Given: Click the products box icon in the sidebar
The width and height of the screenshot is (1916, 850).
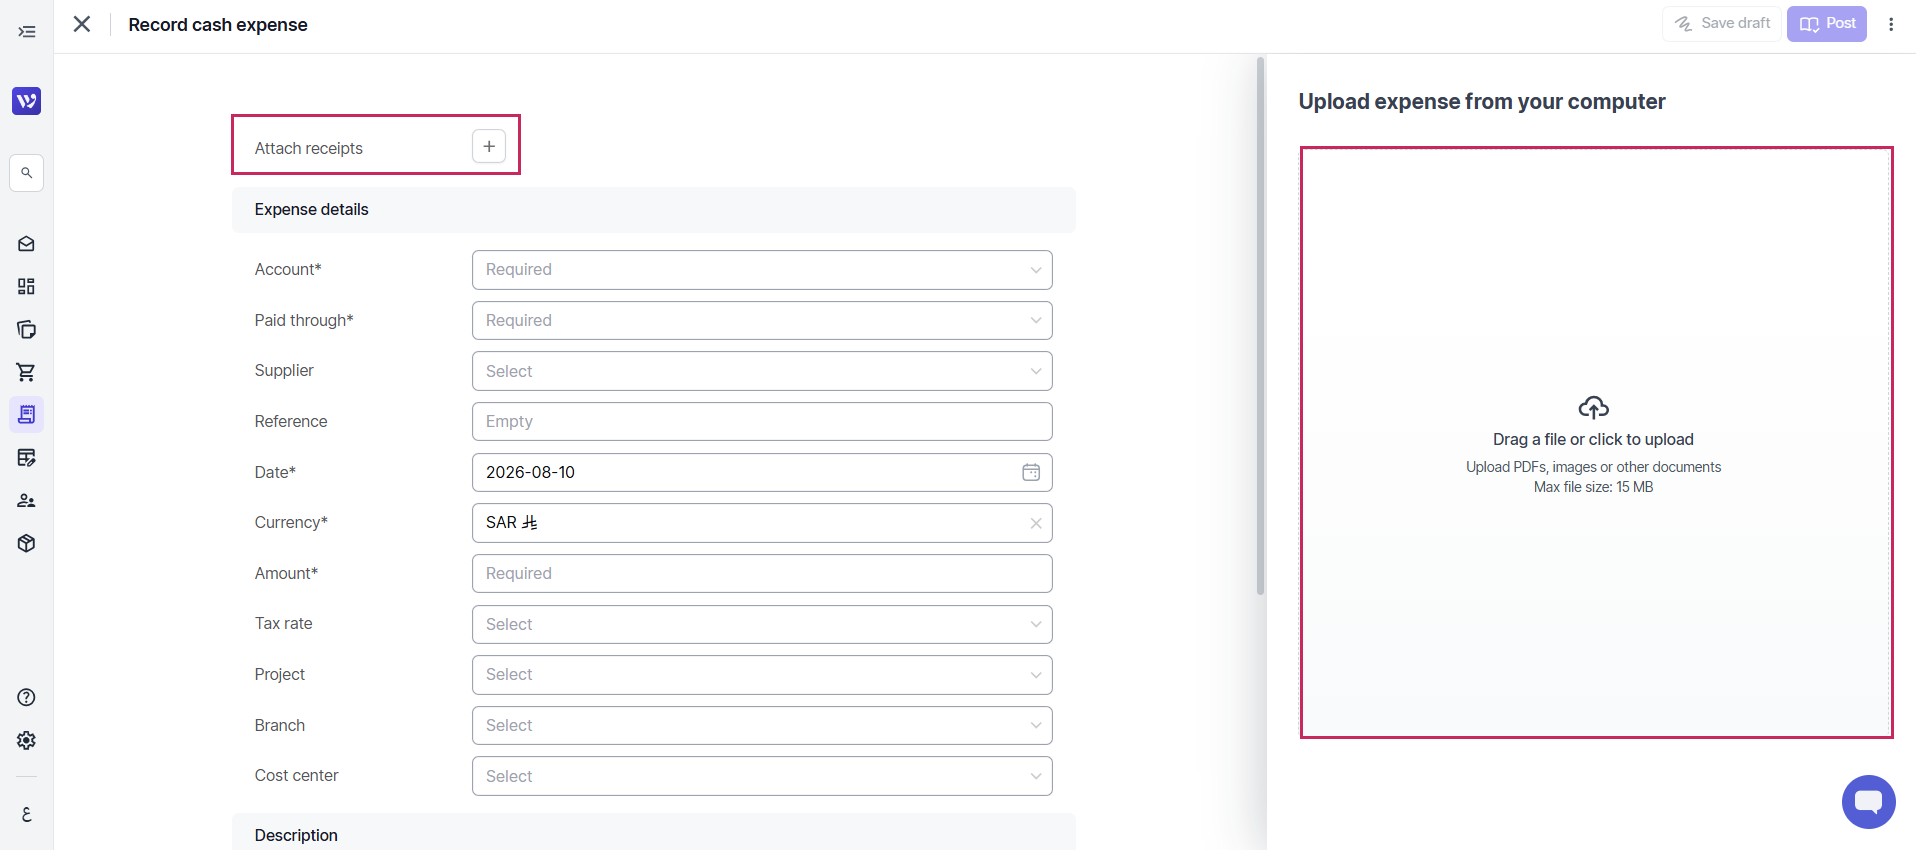Looking at the screenshot, I should 27,544.
